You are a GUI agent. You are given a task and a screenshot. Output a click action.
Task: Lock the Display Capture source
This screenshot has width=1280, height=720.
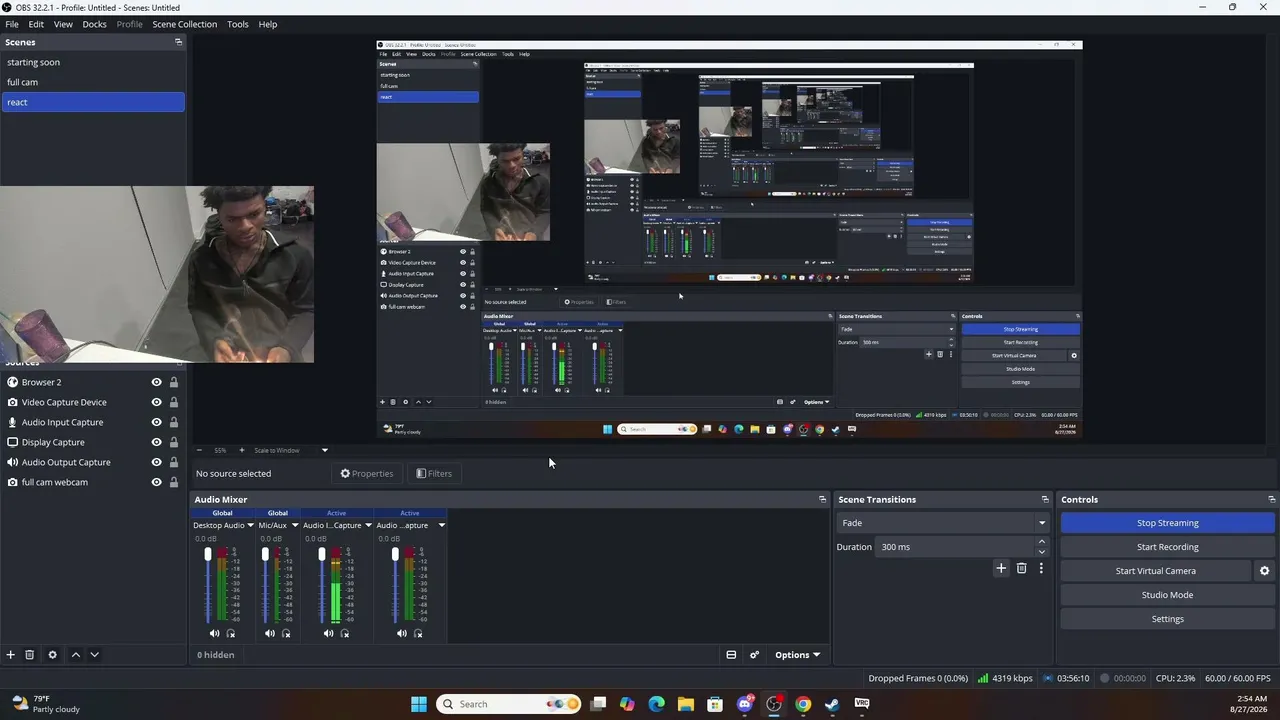tap(174, 442)
